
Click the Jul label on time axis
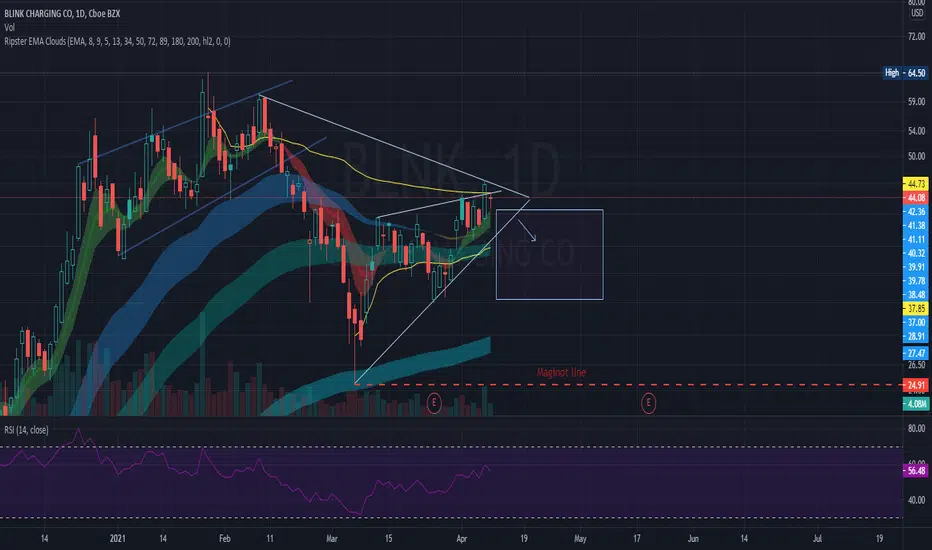(817, 539)
